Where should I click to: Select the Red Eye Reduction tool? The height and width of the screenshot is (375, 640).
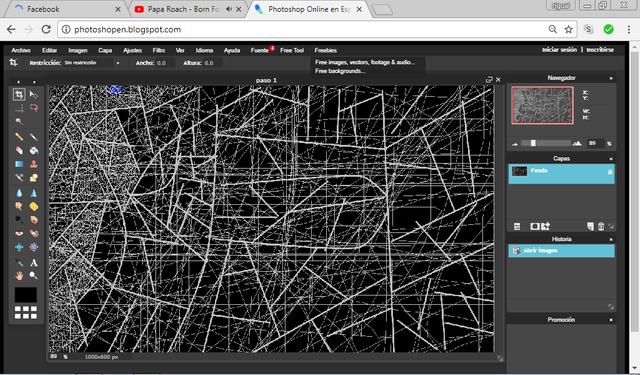tap(19, 233)
